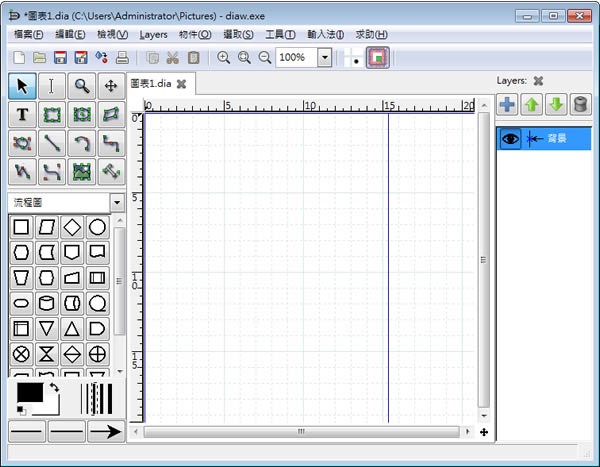Add a new layer with plus icon
The width and height of the screenshot is (600, 467).
[508, 105]
